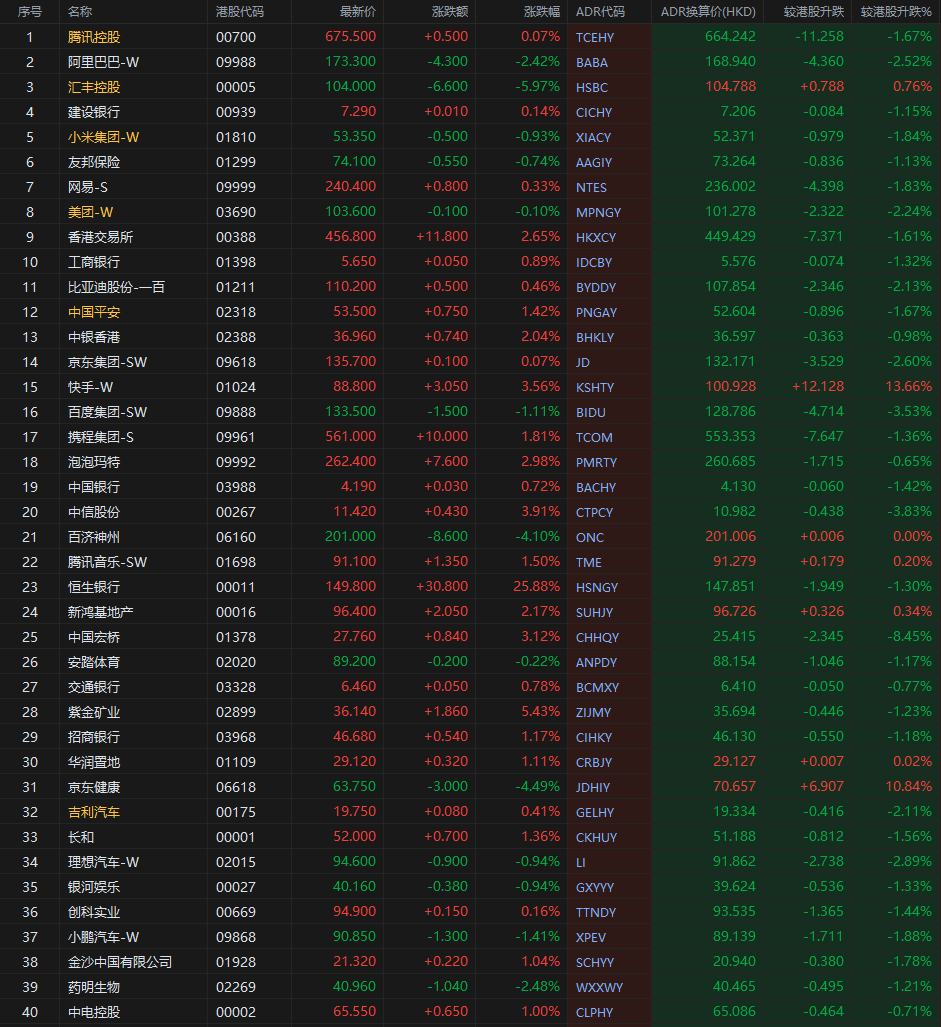Select stock name 中电控股
This screenshot has width=941, height=1027.
coord(94,1012)
